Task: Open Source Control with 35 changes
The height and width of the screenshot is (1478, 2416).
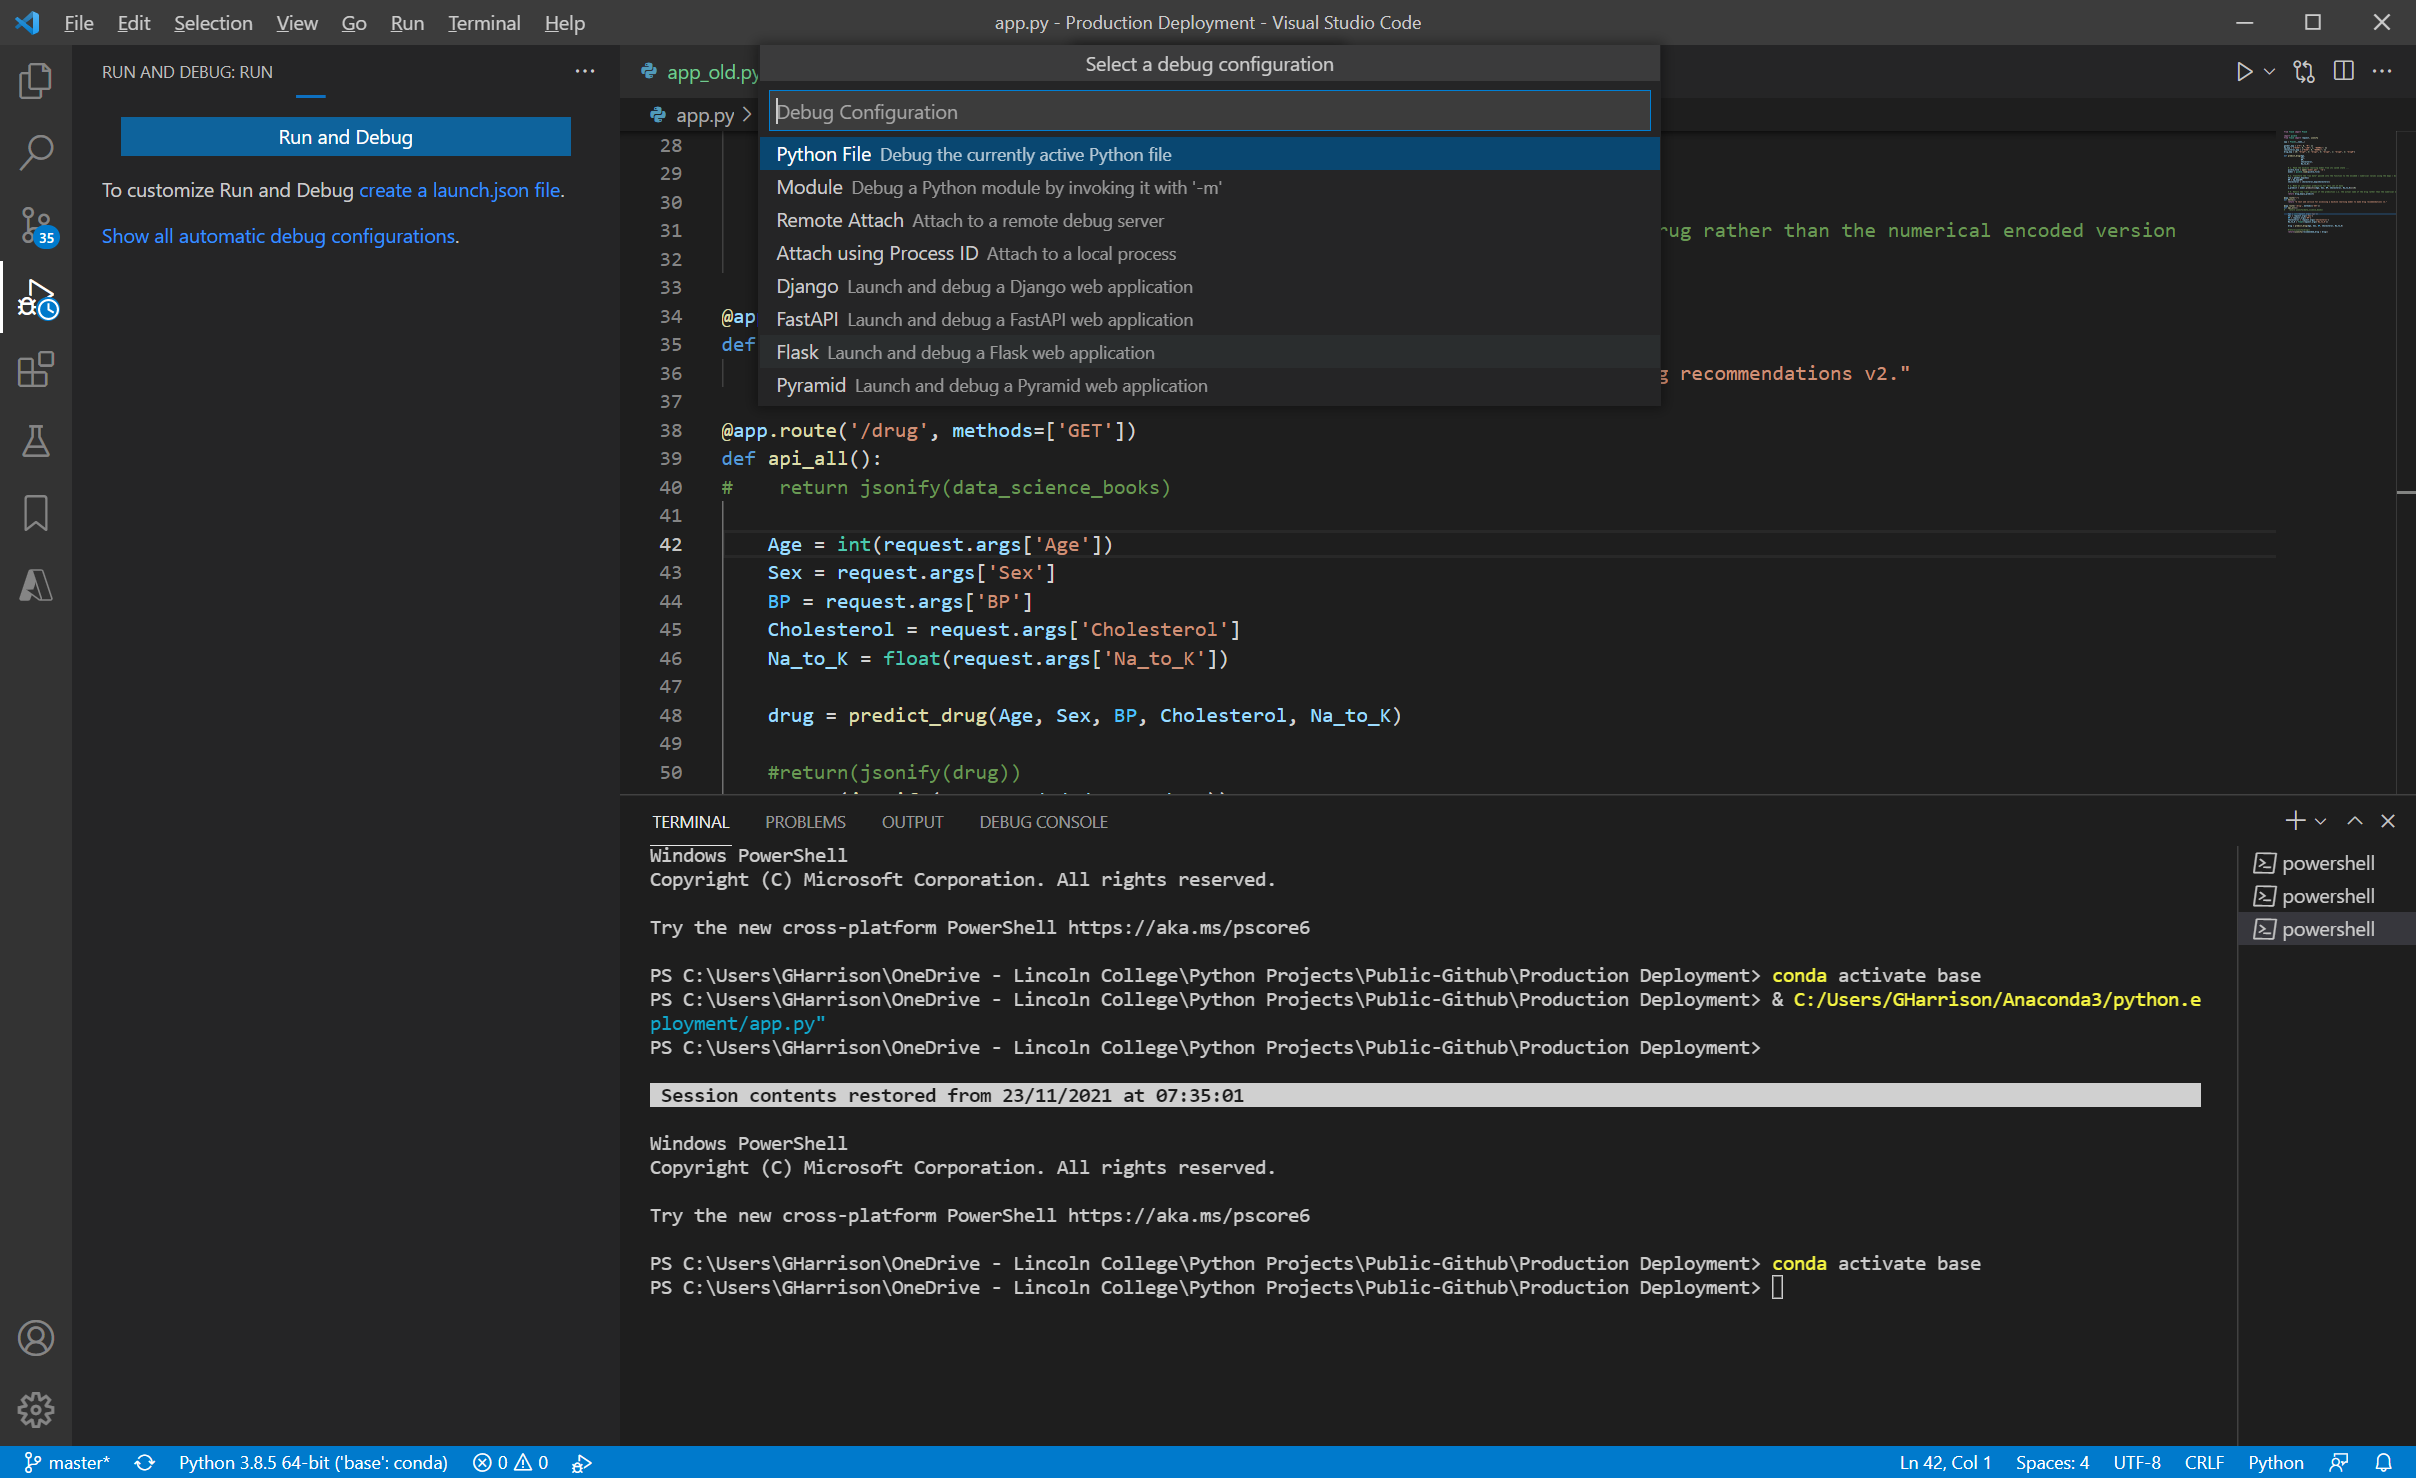Action: [x=36, y=225]
